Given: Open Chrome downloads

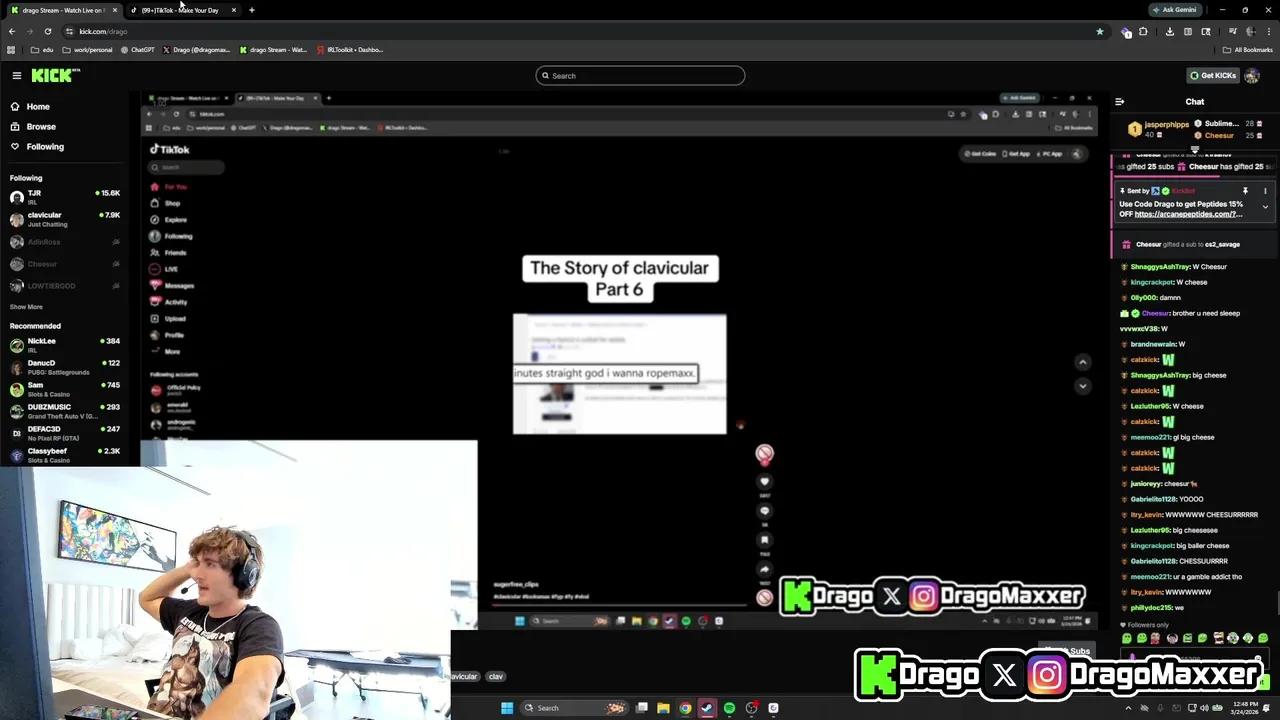Looking at the screenshot, I should click(x=1169, y=31).
